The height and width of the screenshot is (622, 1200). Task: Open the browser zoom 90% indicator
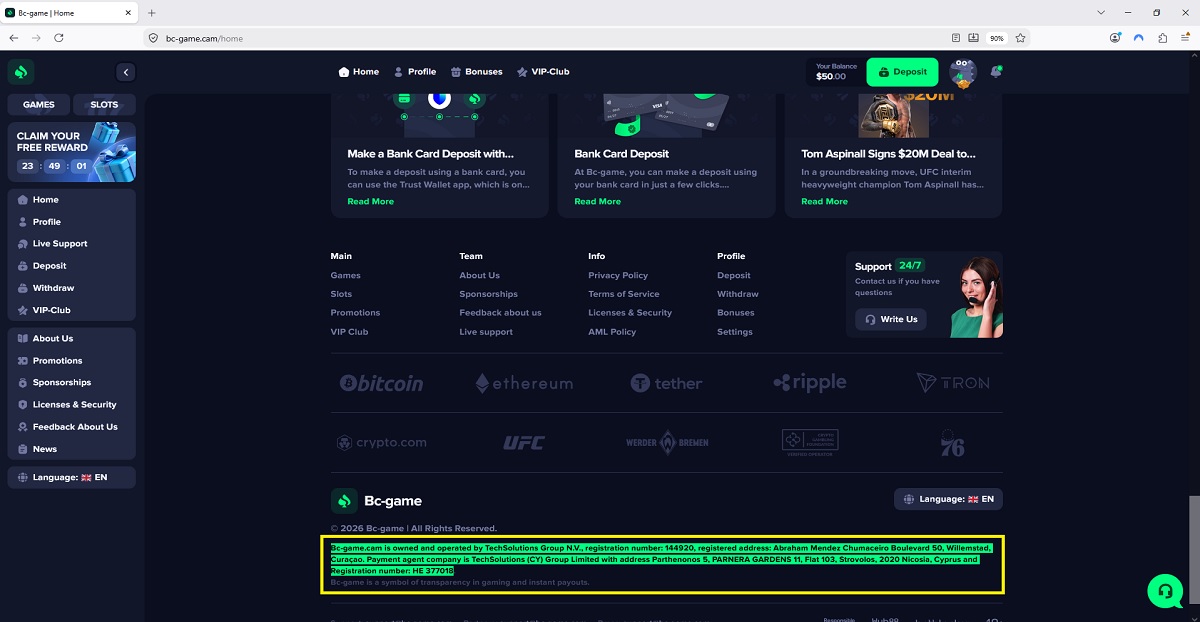[x=996, y=38]
